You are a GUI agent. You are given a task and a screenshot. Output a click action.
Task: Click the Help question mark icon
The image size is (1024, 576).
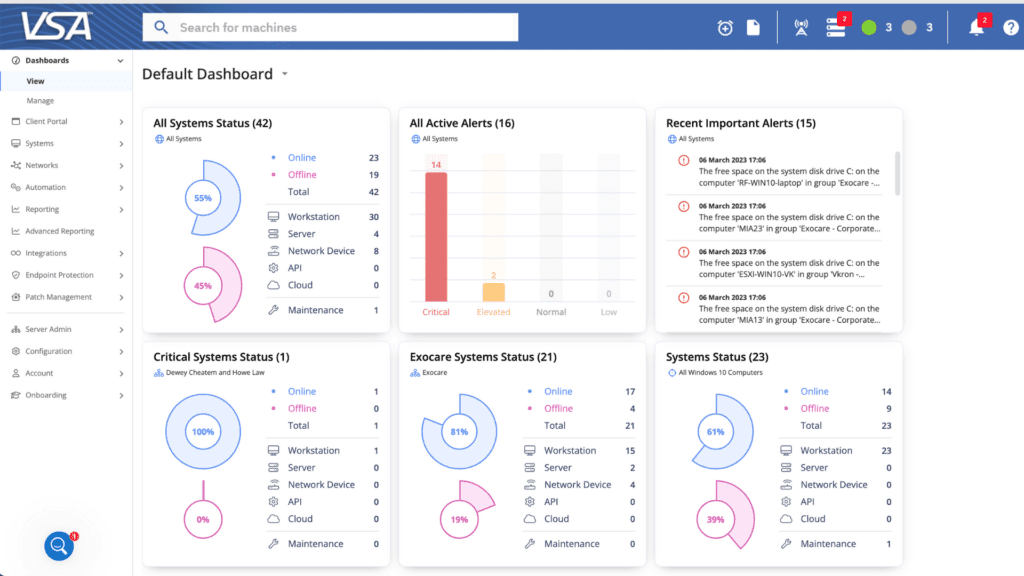coord(1010,27)
